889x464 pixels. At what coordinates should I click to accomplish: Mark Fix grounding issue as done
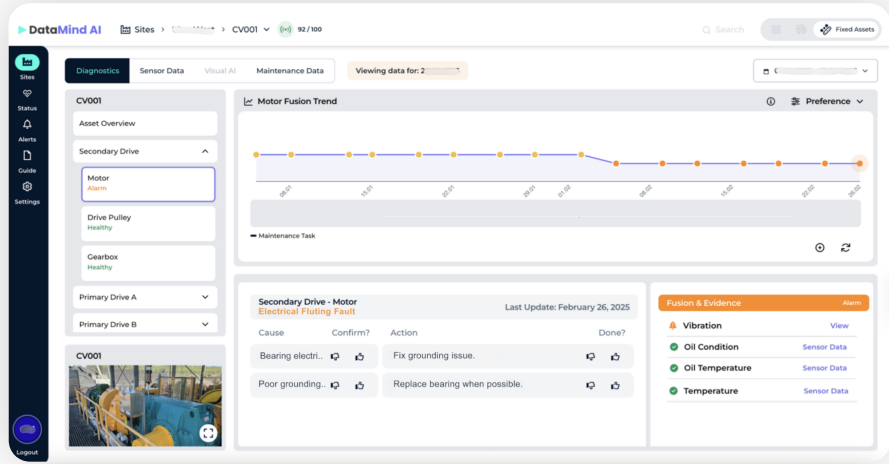(x=615, y=356)
